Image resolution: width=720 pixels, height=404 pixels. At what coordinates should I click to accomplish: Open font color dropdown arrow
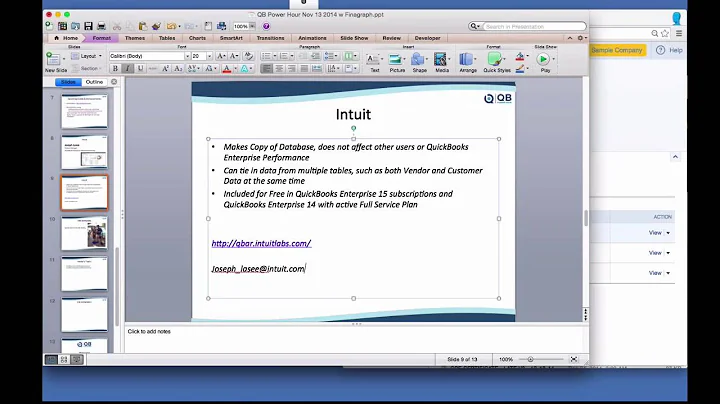tap(236, 69)
